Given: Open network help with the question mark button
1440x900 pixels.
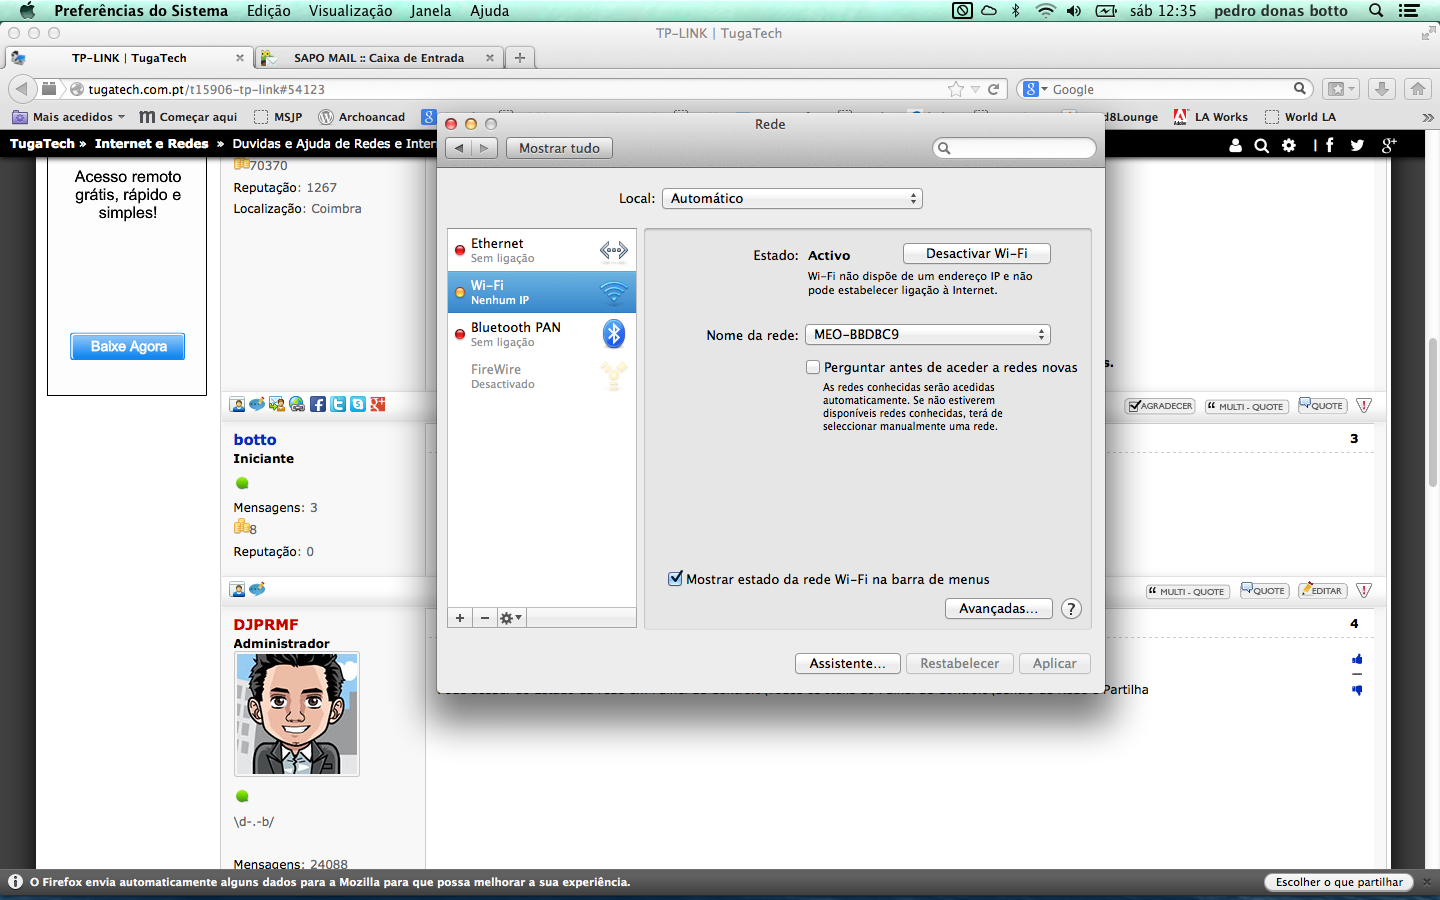Looking at the screenshot, I should 1071,608.
